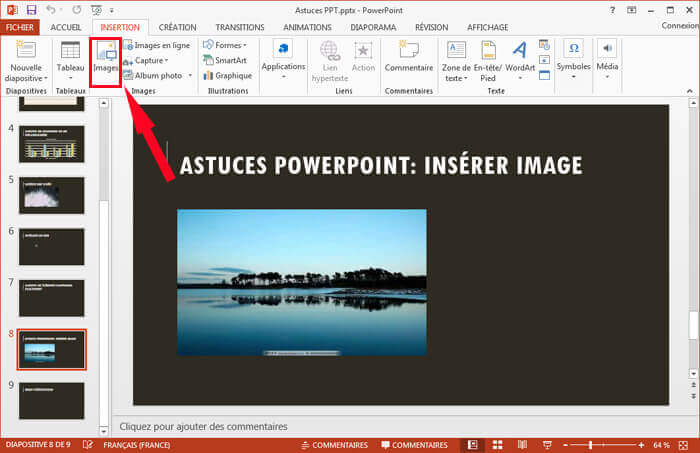Select slide 7 thumbnail
Image resolution: width=700 pixels, height=453 pixels.
(x=51, y=298)
